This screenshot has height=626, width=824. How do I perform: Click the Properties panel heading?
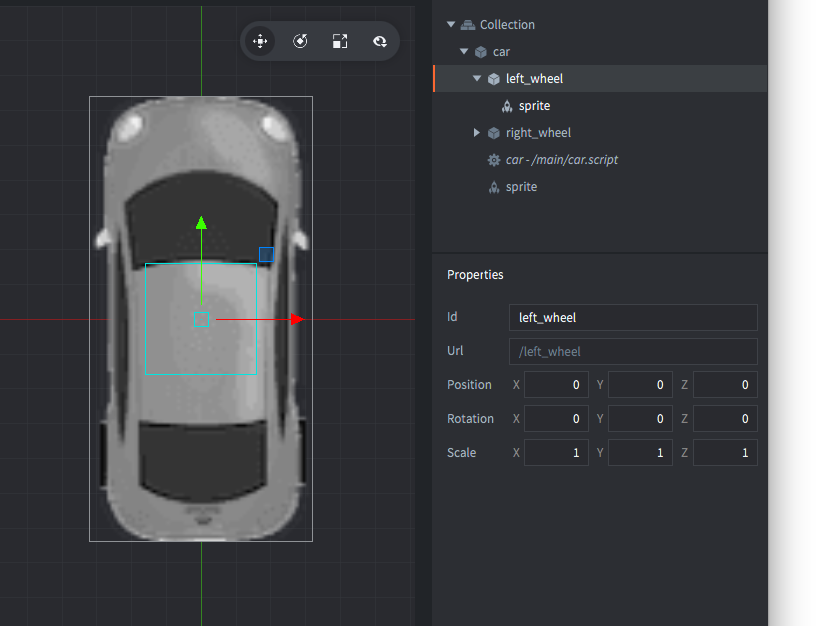[475, 275]
